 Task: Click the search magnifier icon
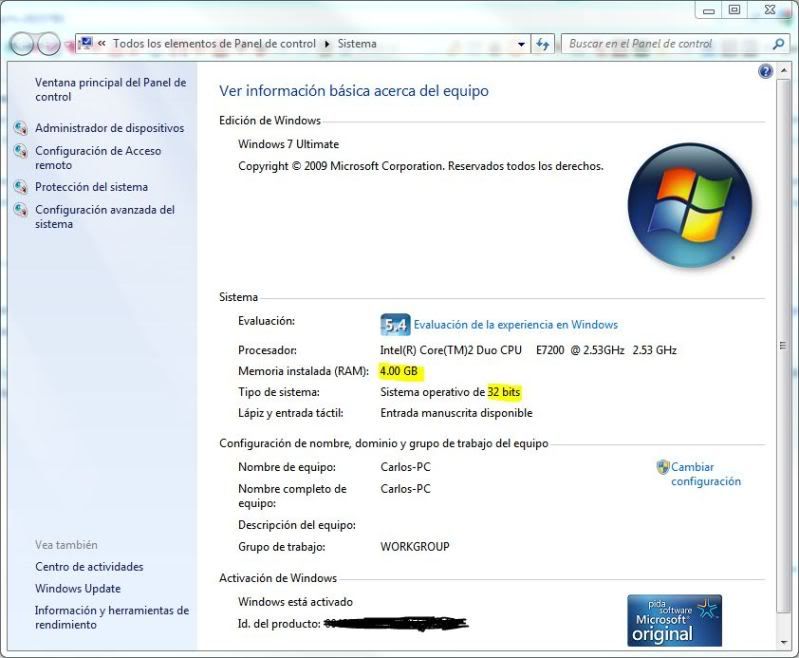tap(778, 44)
